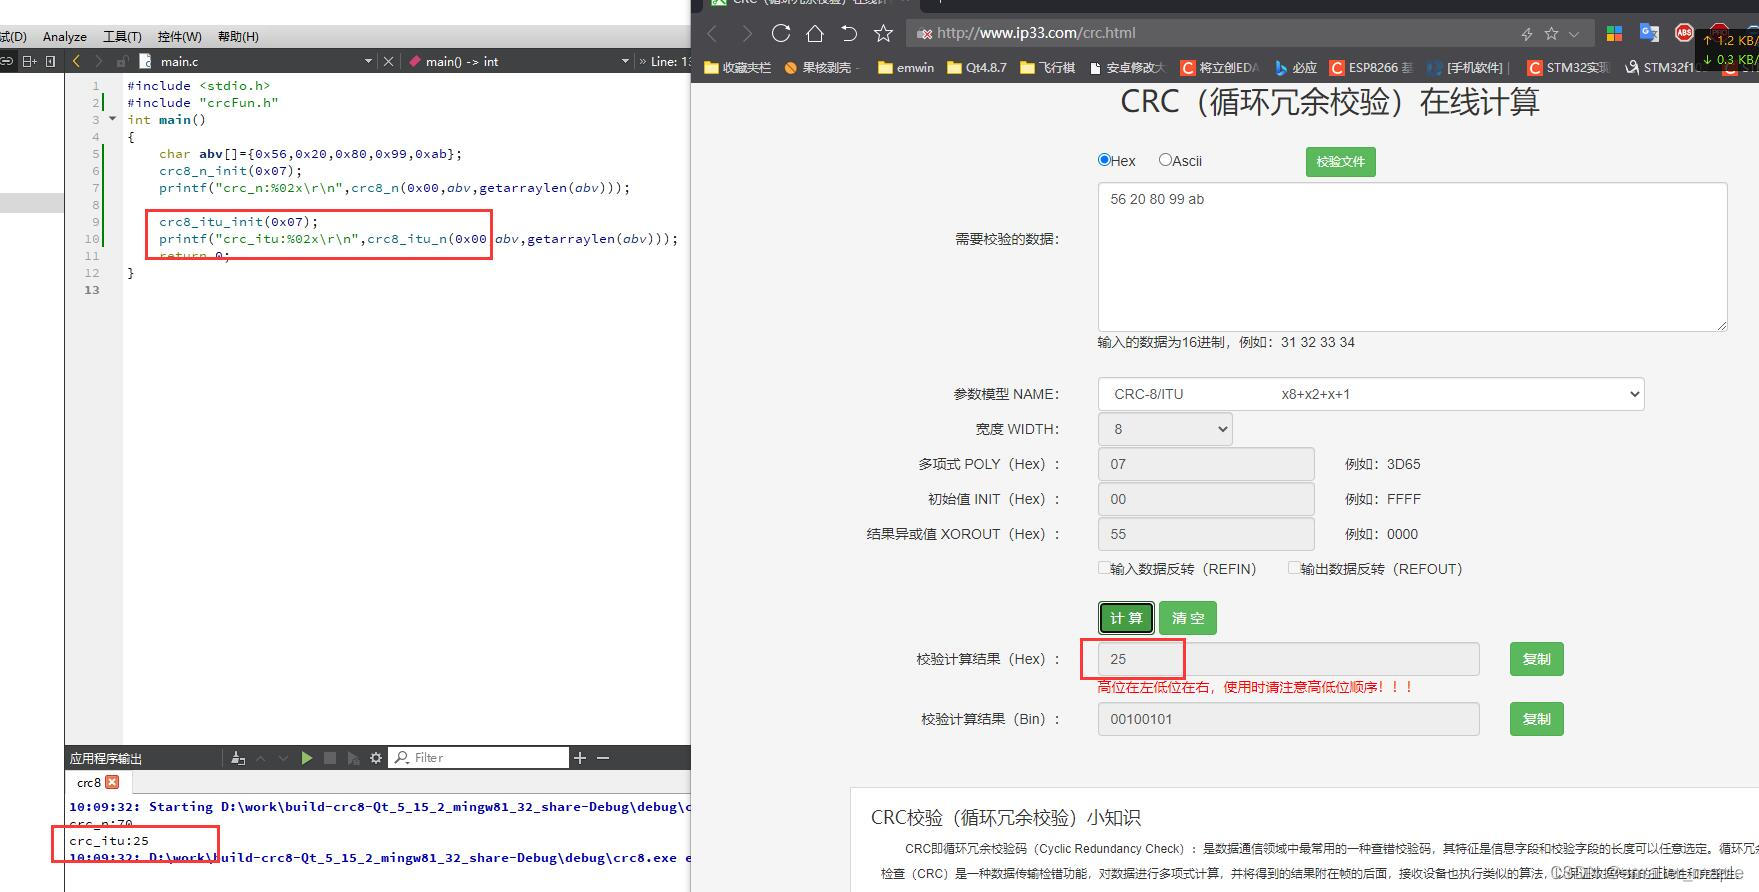Open the 宽度 WIDTH dropdown

pos(1165,429)
